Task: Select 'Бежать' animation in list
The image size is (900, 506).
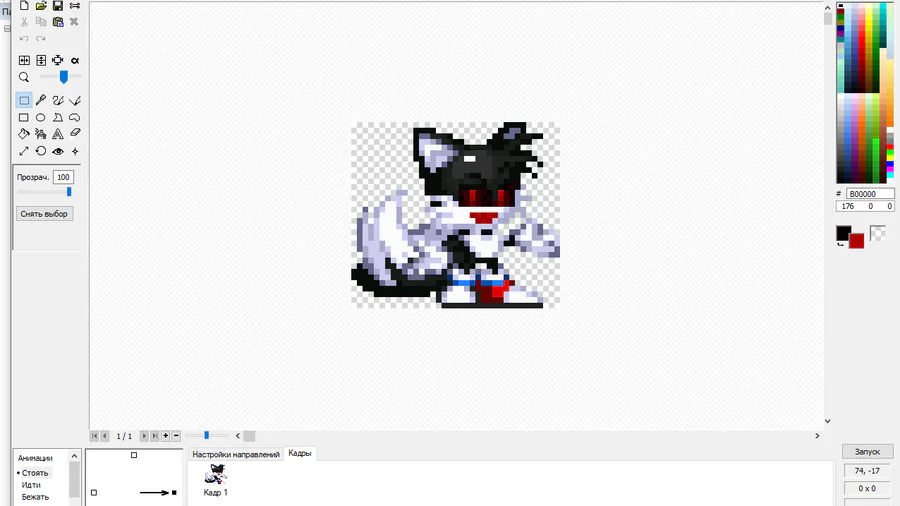Action: [x=35, y=497]
